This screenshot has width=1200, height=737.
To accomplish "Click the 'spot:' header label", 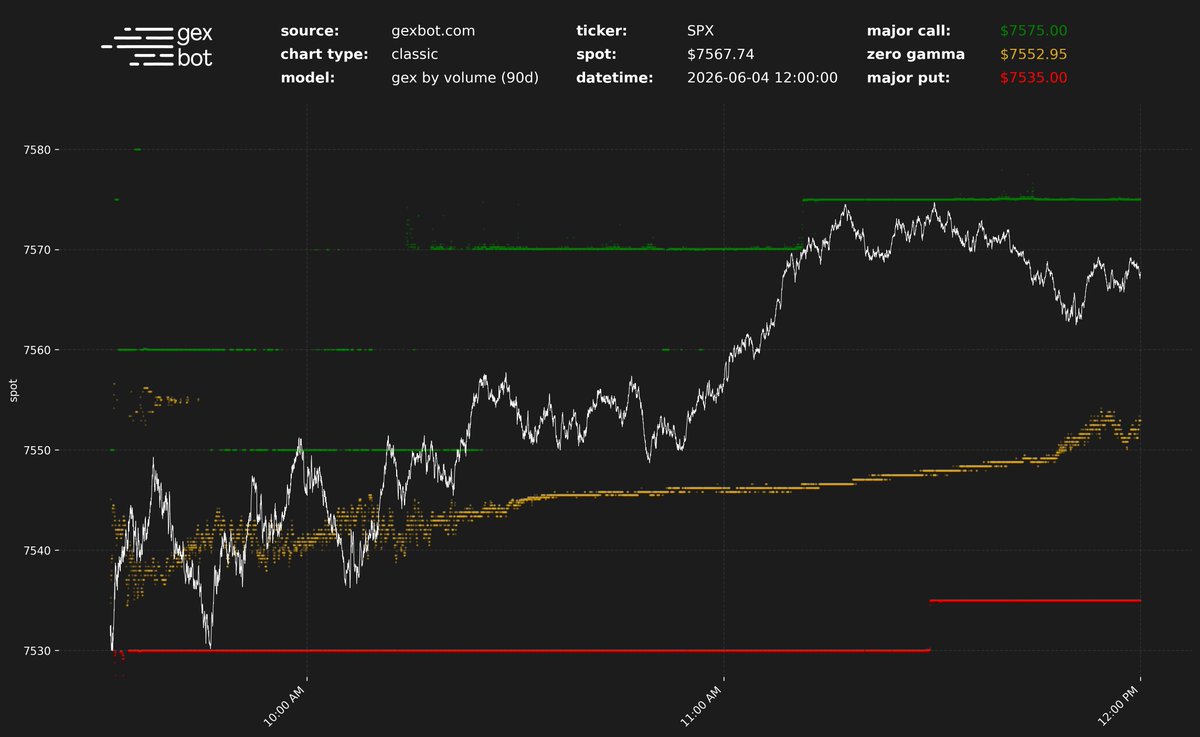I will [597, 54].
